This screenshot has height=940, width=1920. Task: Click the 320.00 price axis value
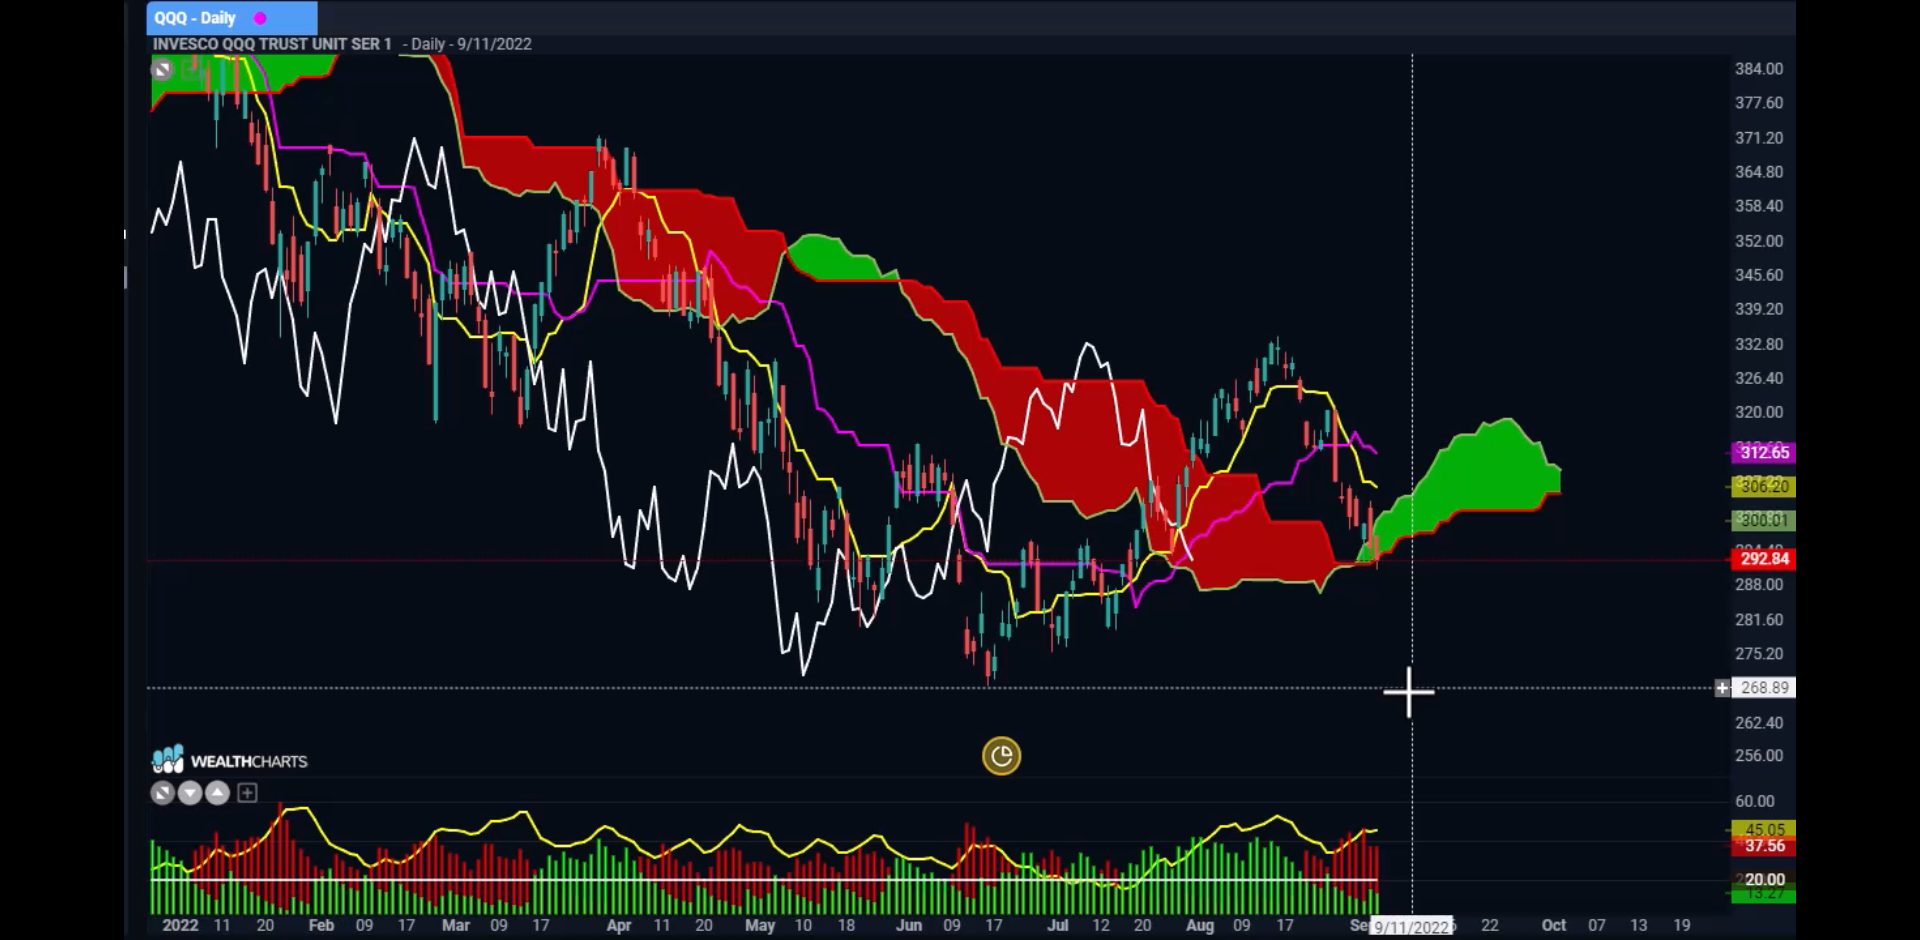pos(1759,412)
